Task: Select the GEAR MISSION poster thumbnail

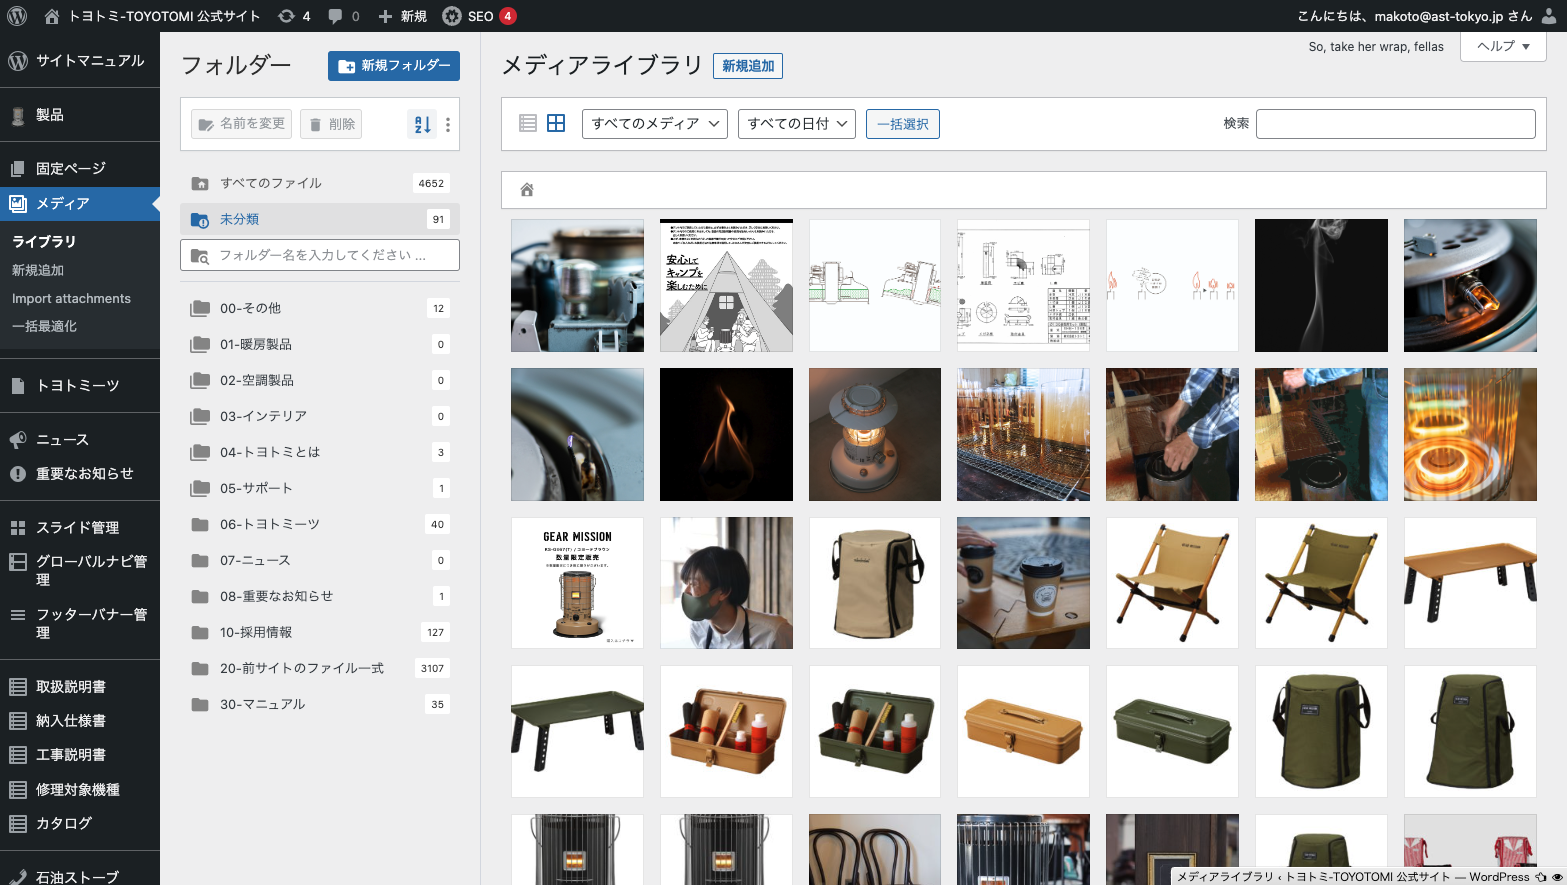Action: pyautogui.click(x=577, y=583)
